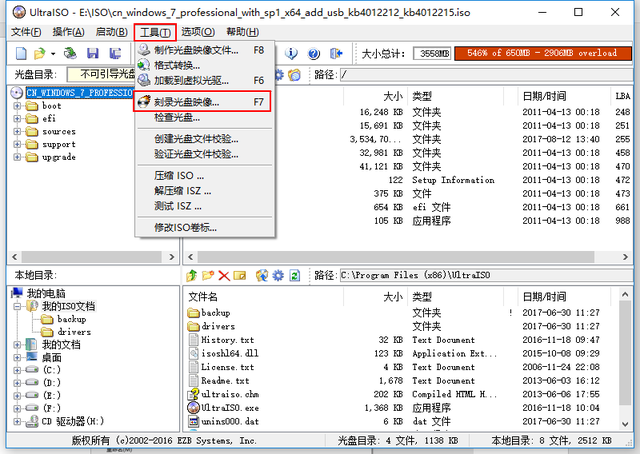Click the Format Conversion (格式转换) menu icon

click(x=144, y=65)
